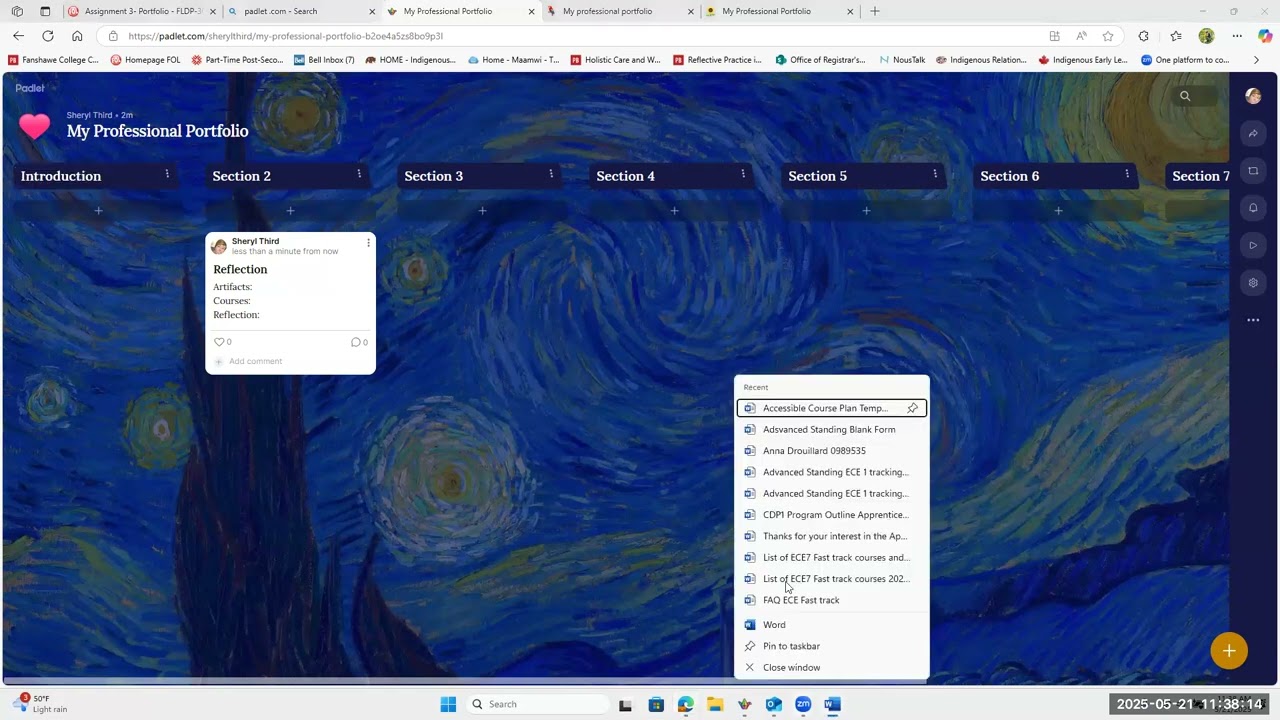
Task: Pin Accessible Course Plan to the list
Action: [x=912, y=408]
